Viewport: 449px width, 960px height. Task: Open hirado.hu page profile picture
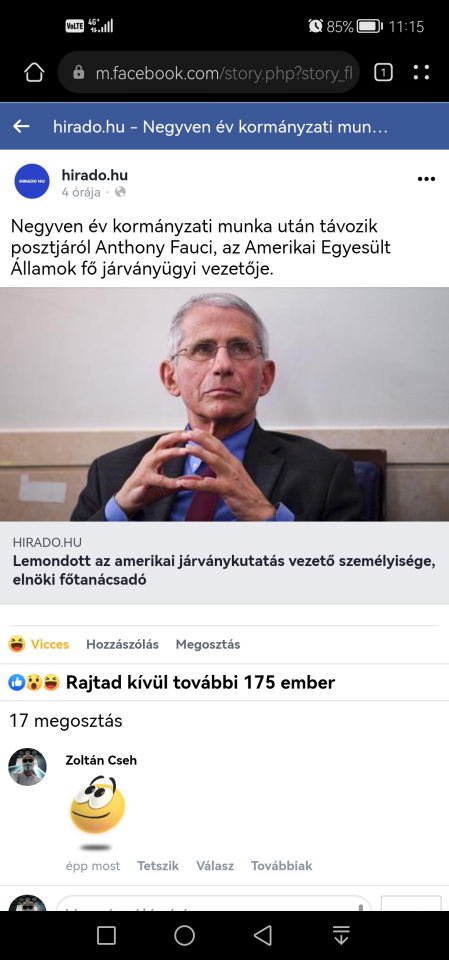32,181
